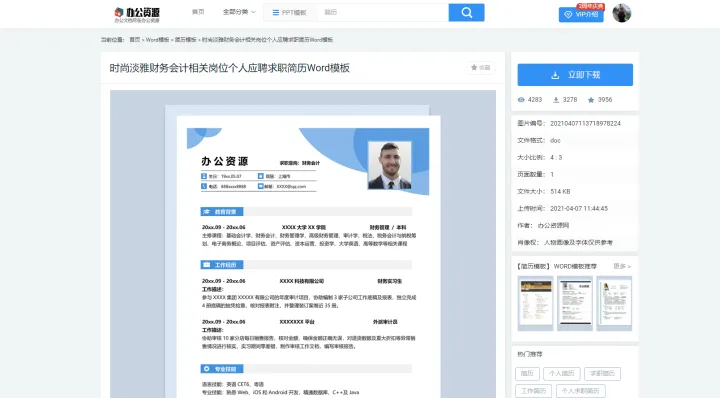
Task: Open the second recommended resume thumbnail
Action: 575,303
